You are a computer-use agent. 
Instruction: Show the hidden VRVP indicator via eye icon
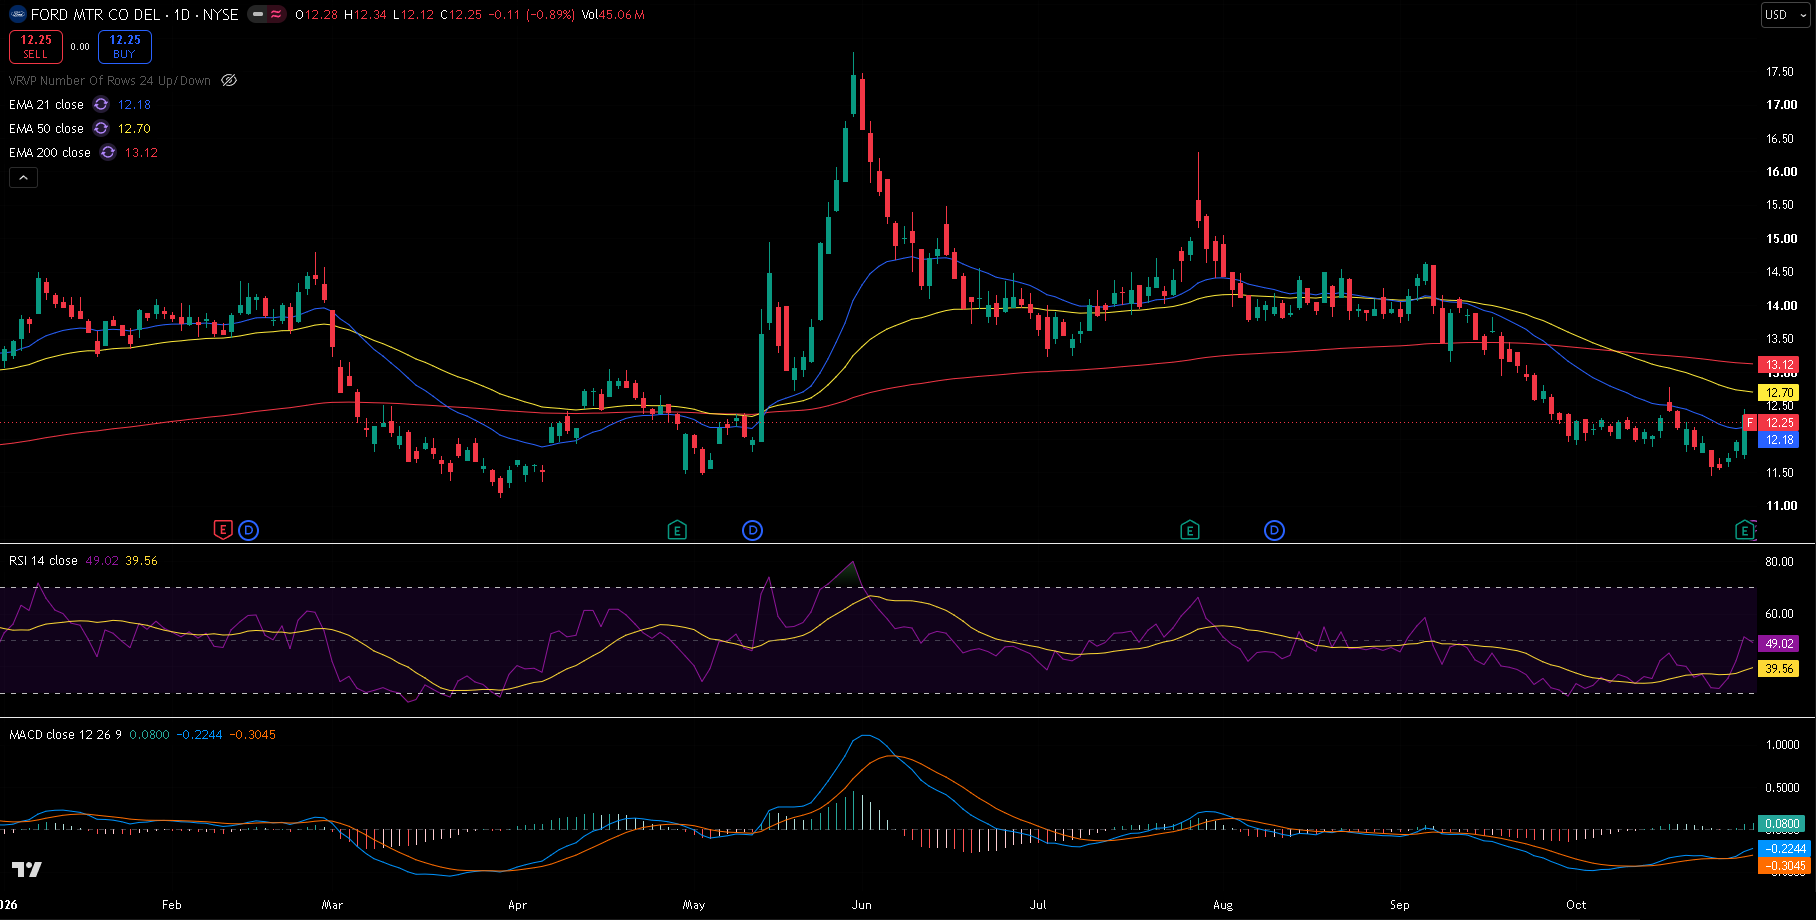[x=229, y=80]
